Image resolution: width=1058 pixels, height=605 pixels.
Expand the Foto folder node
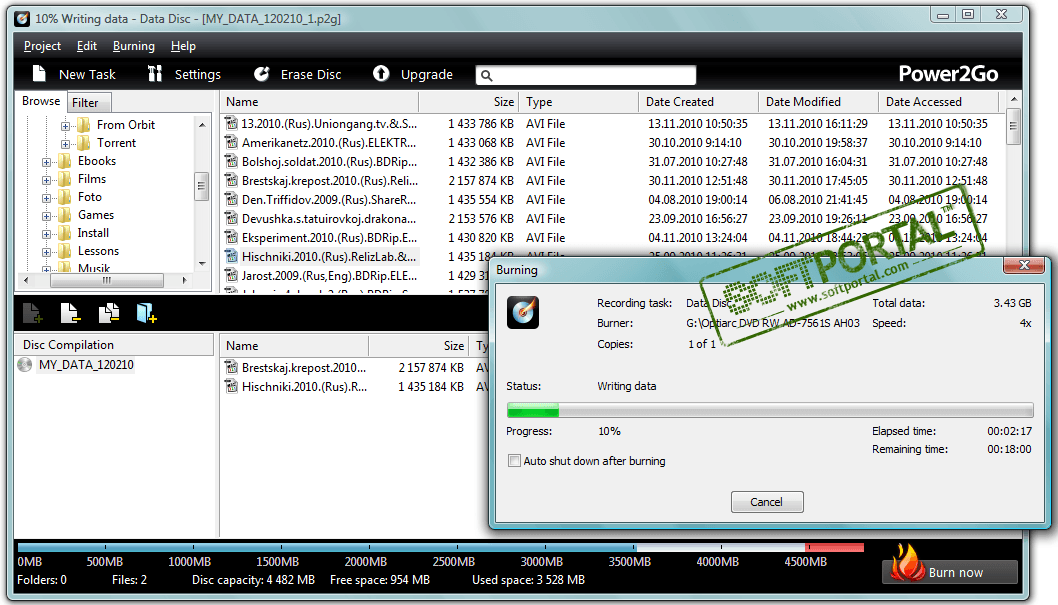click(x=47, y=198)
